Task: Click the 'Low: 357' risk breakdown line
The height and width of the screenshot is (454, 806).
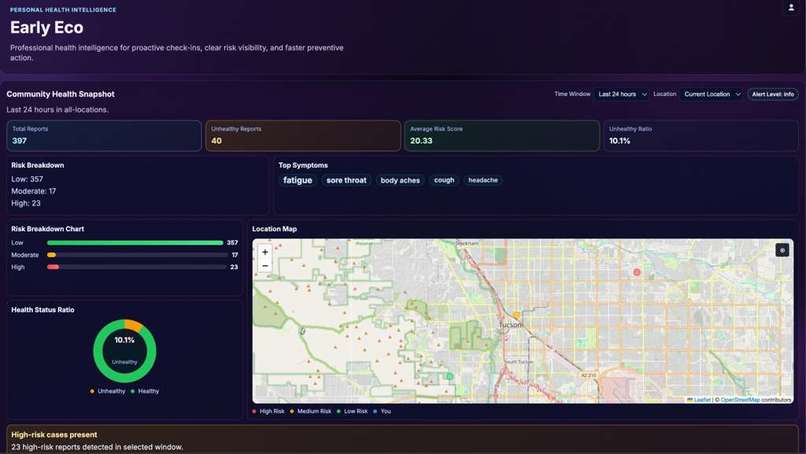Action: click(x=27, y=179)
